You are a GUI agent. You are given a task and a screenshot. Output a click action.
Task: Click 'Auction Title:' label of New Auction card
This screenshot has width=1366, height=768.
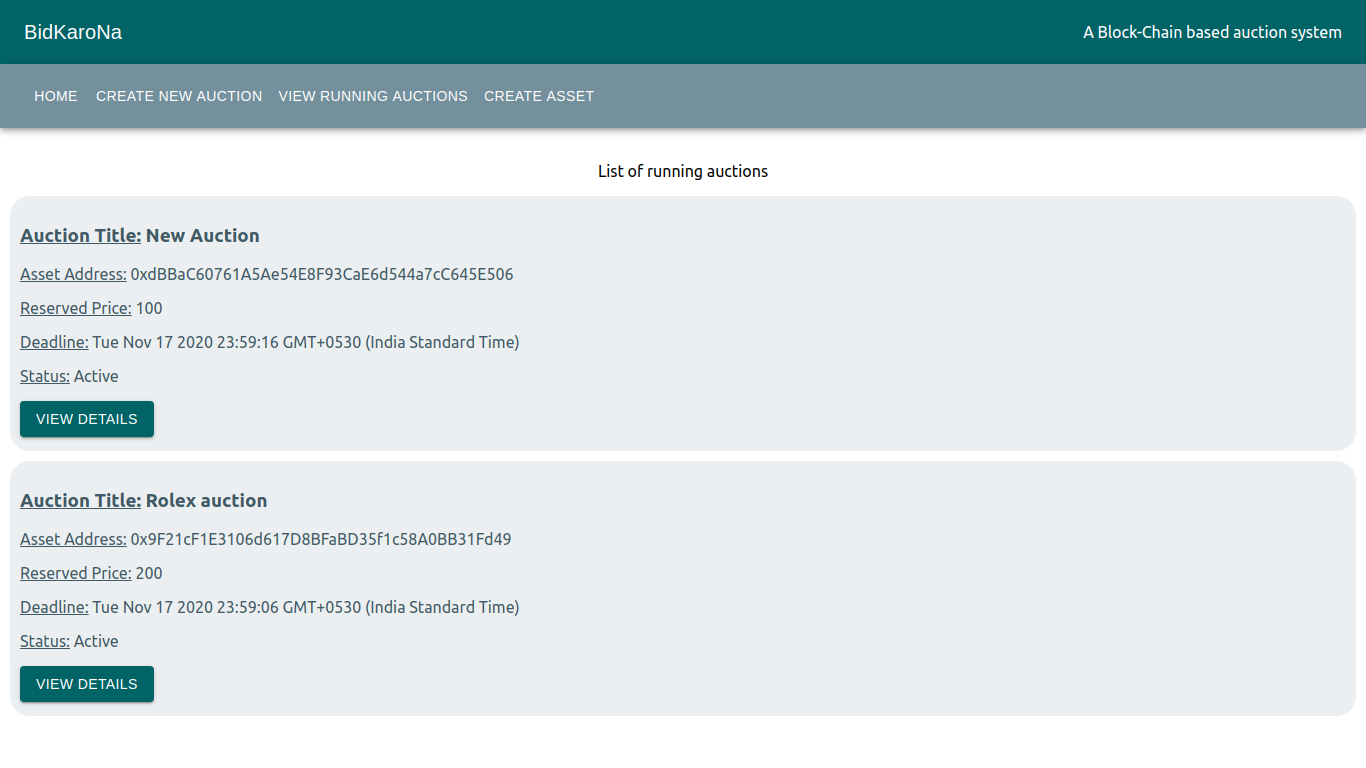click(81, 235)
